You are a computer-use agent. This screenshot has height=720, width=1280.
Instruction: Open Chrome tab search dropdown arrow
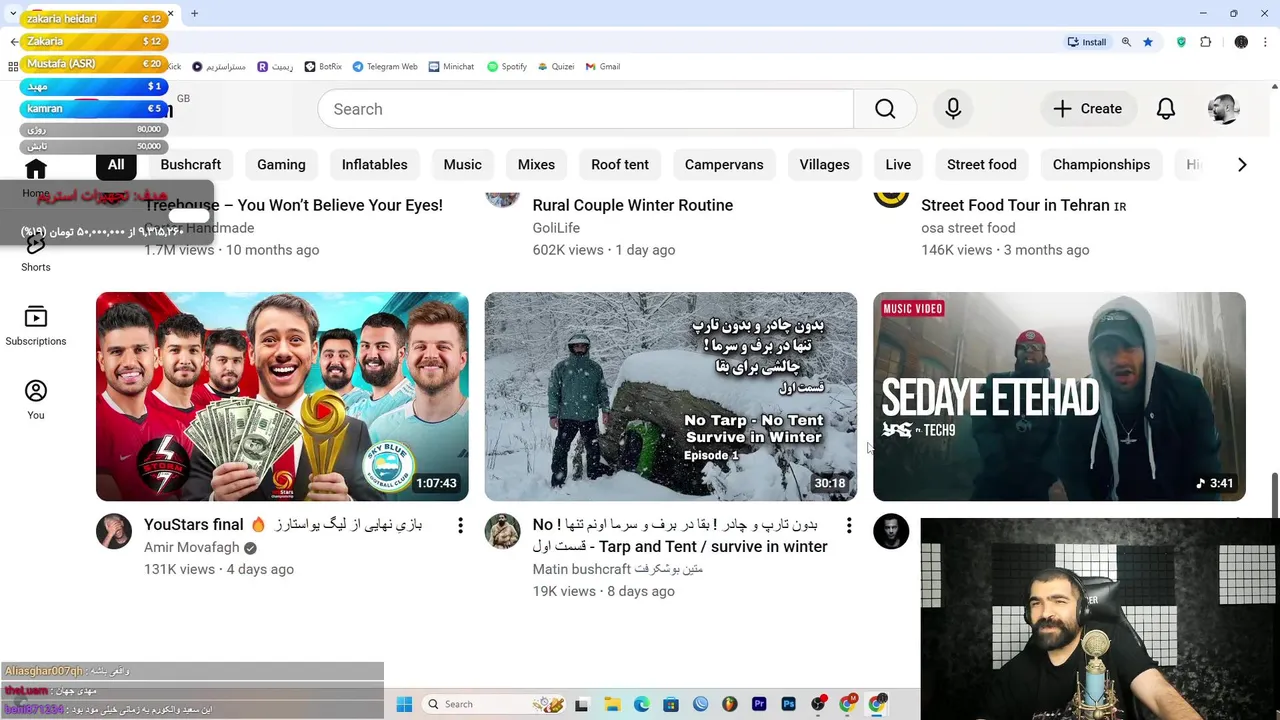14,13
